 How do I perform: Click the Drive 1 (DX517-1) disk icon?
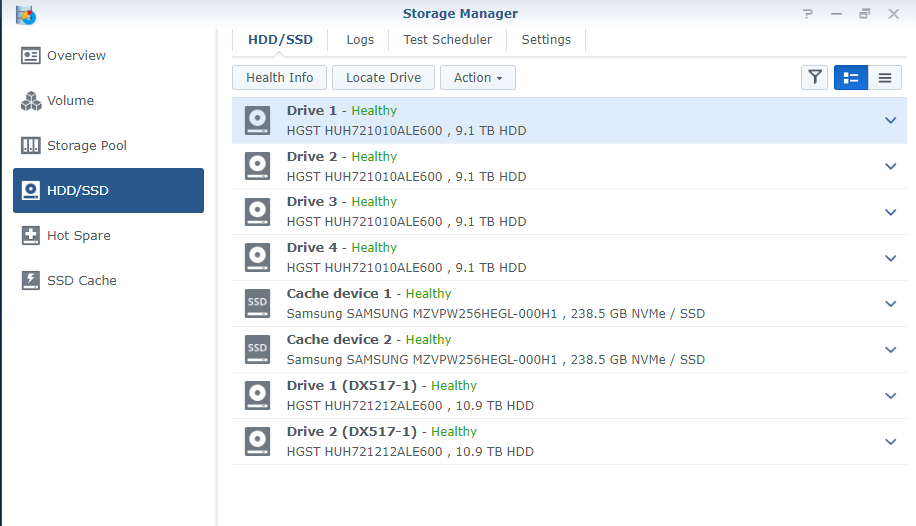257,396
